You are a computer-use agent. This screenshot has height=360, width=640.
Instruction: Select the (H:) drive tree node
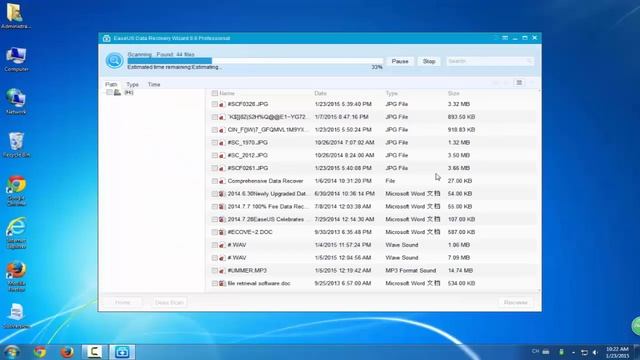coord(129,93)
